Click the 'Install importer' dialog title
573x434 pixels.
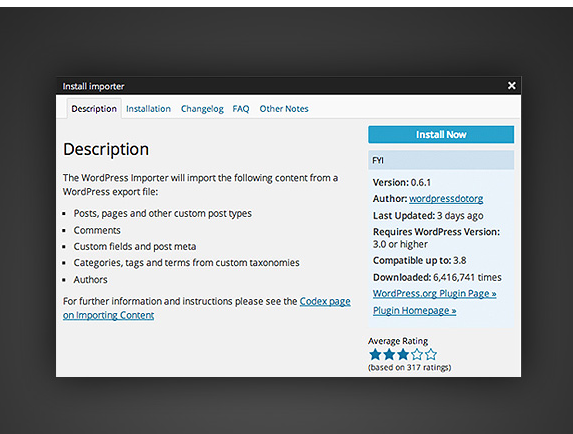tap(94, 86)
